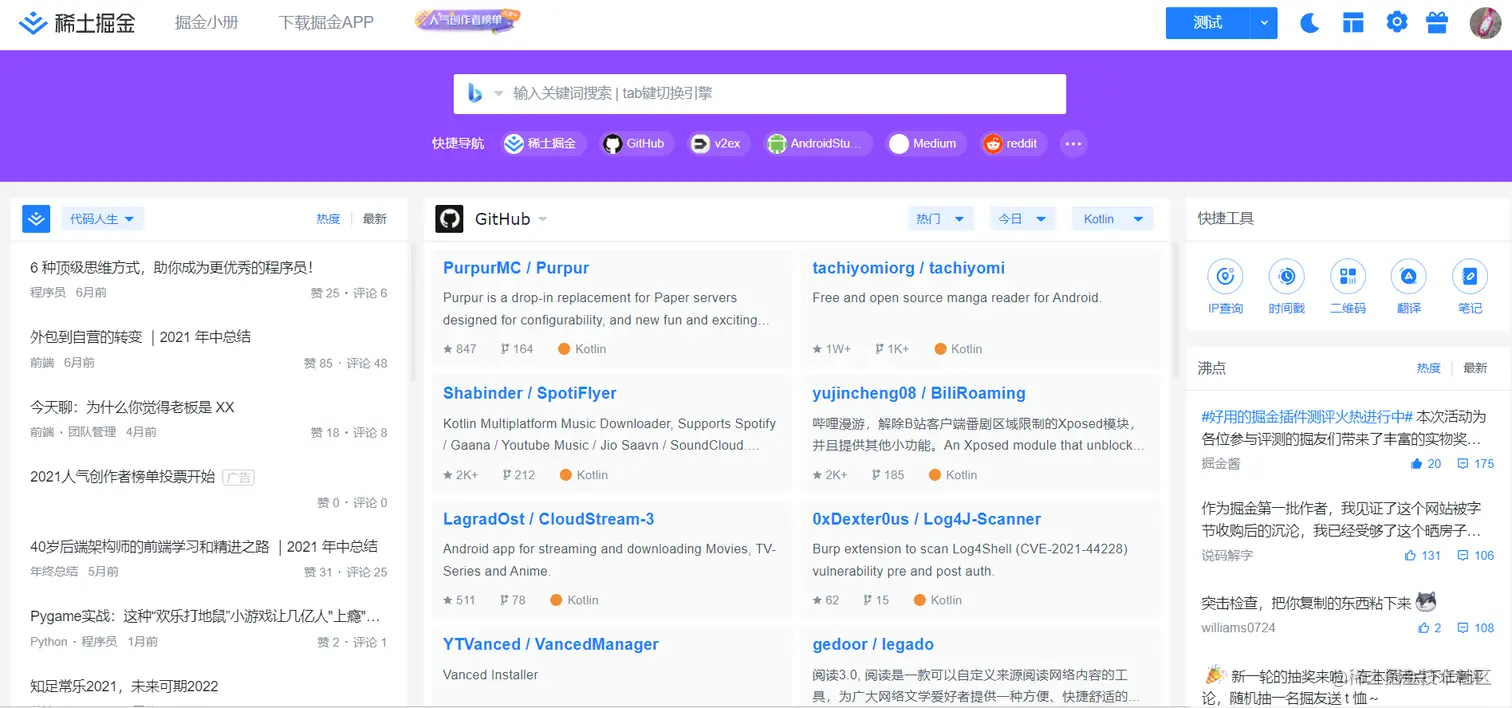The width and height of the screenshot is (1512, 708).
Task: Open the 时间戳 tool
Action: coord(1287,287)
